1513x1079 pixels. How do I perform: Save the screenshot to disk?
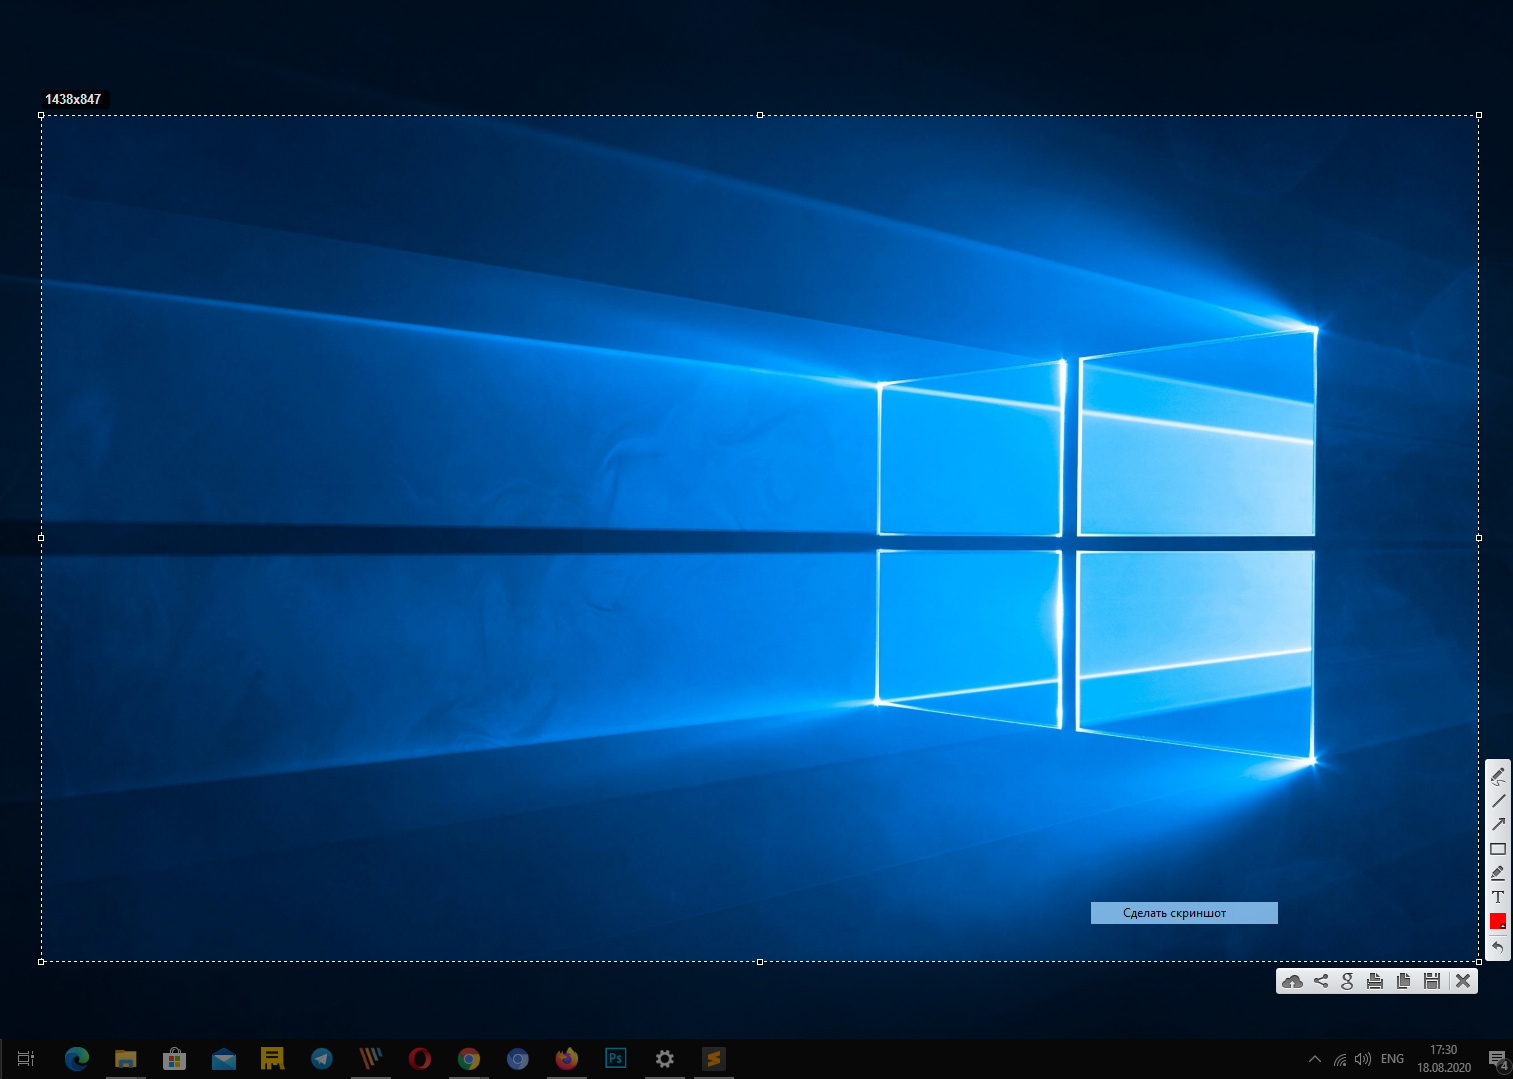1431,981
